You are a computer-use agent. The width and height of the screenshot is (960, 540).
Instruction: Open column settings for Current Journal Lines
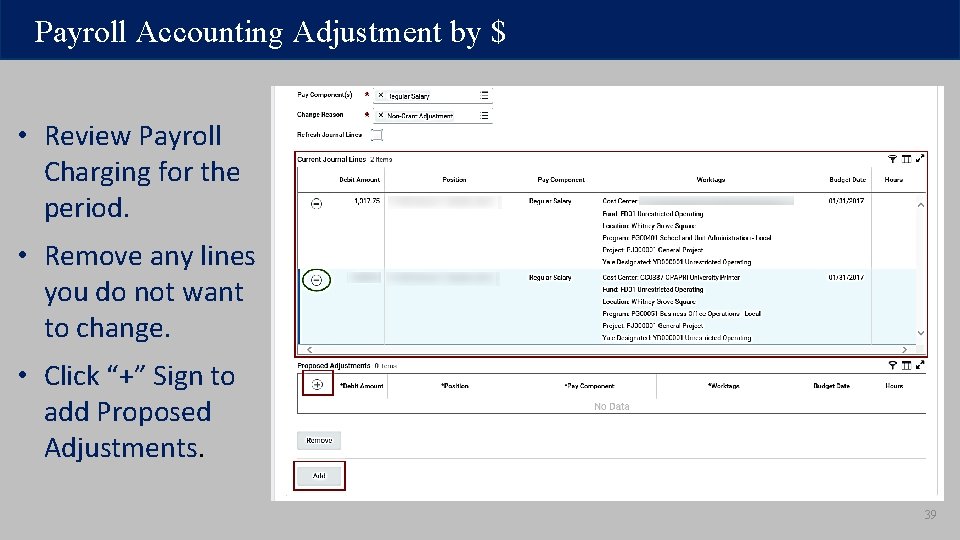coord(906,159)
